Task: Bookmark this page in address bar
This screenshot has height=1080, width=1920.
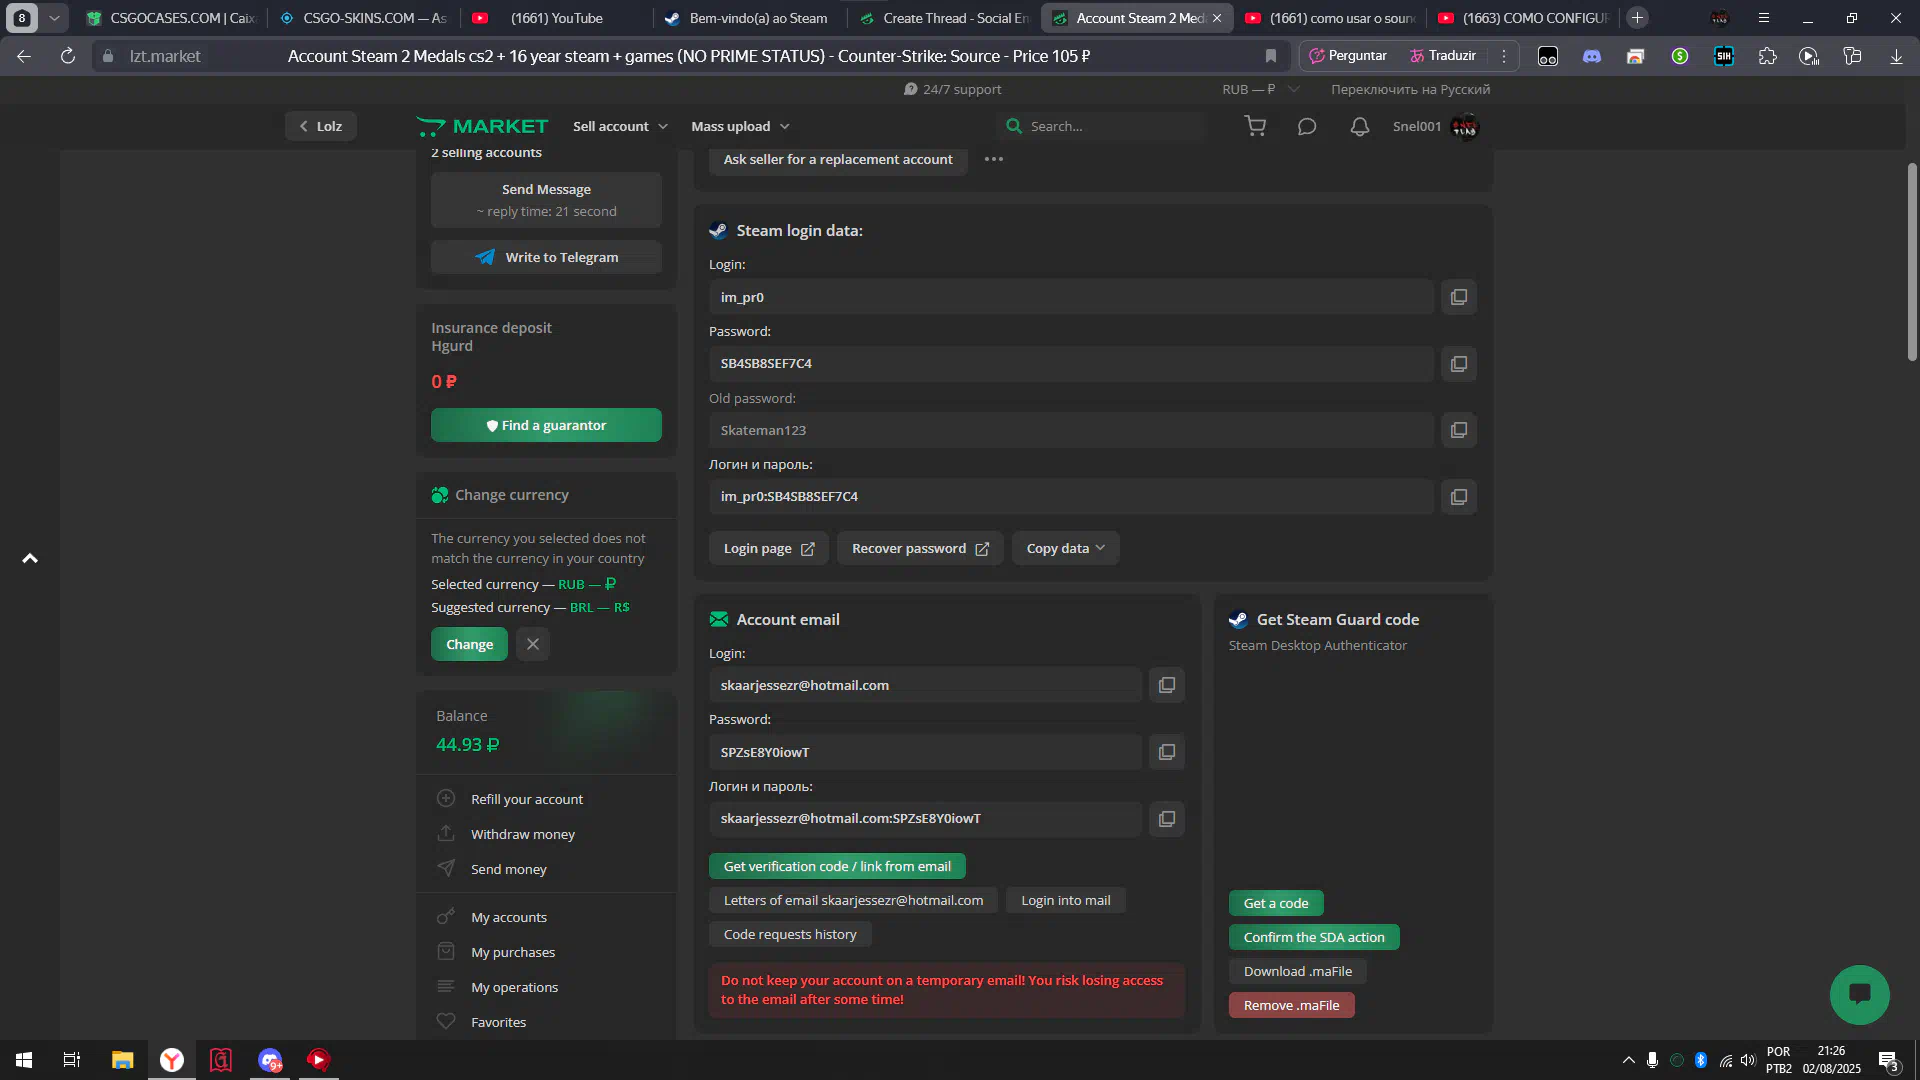Action: [1271, 56]
